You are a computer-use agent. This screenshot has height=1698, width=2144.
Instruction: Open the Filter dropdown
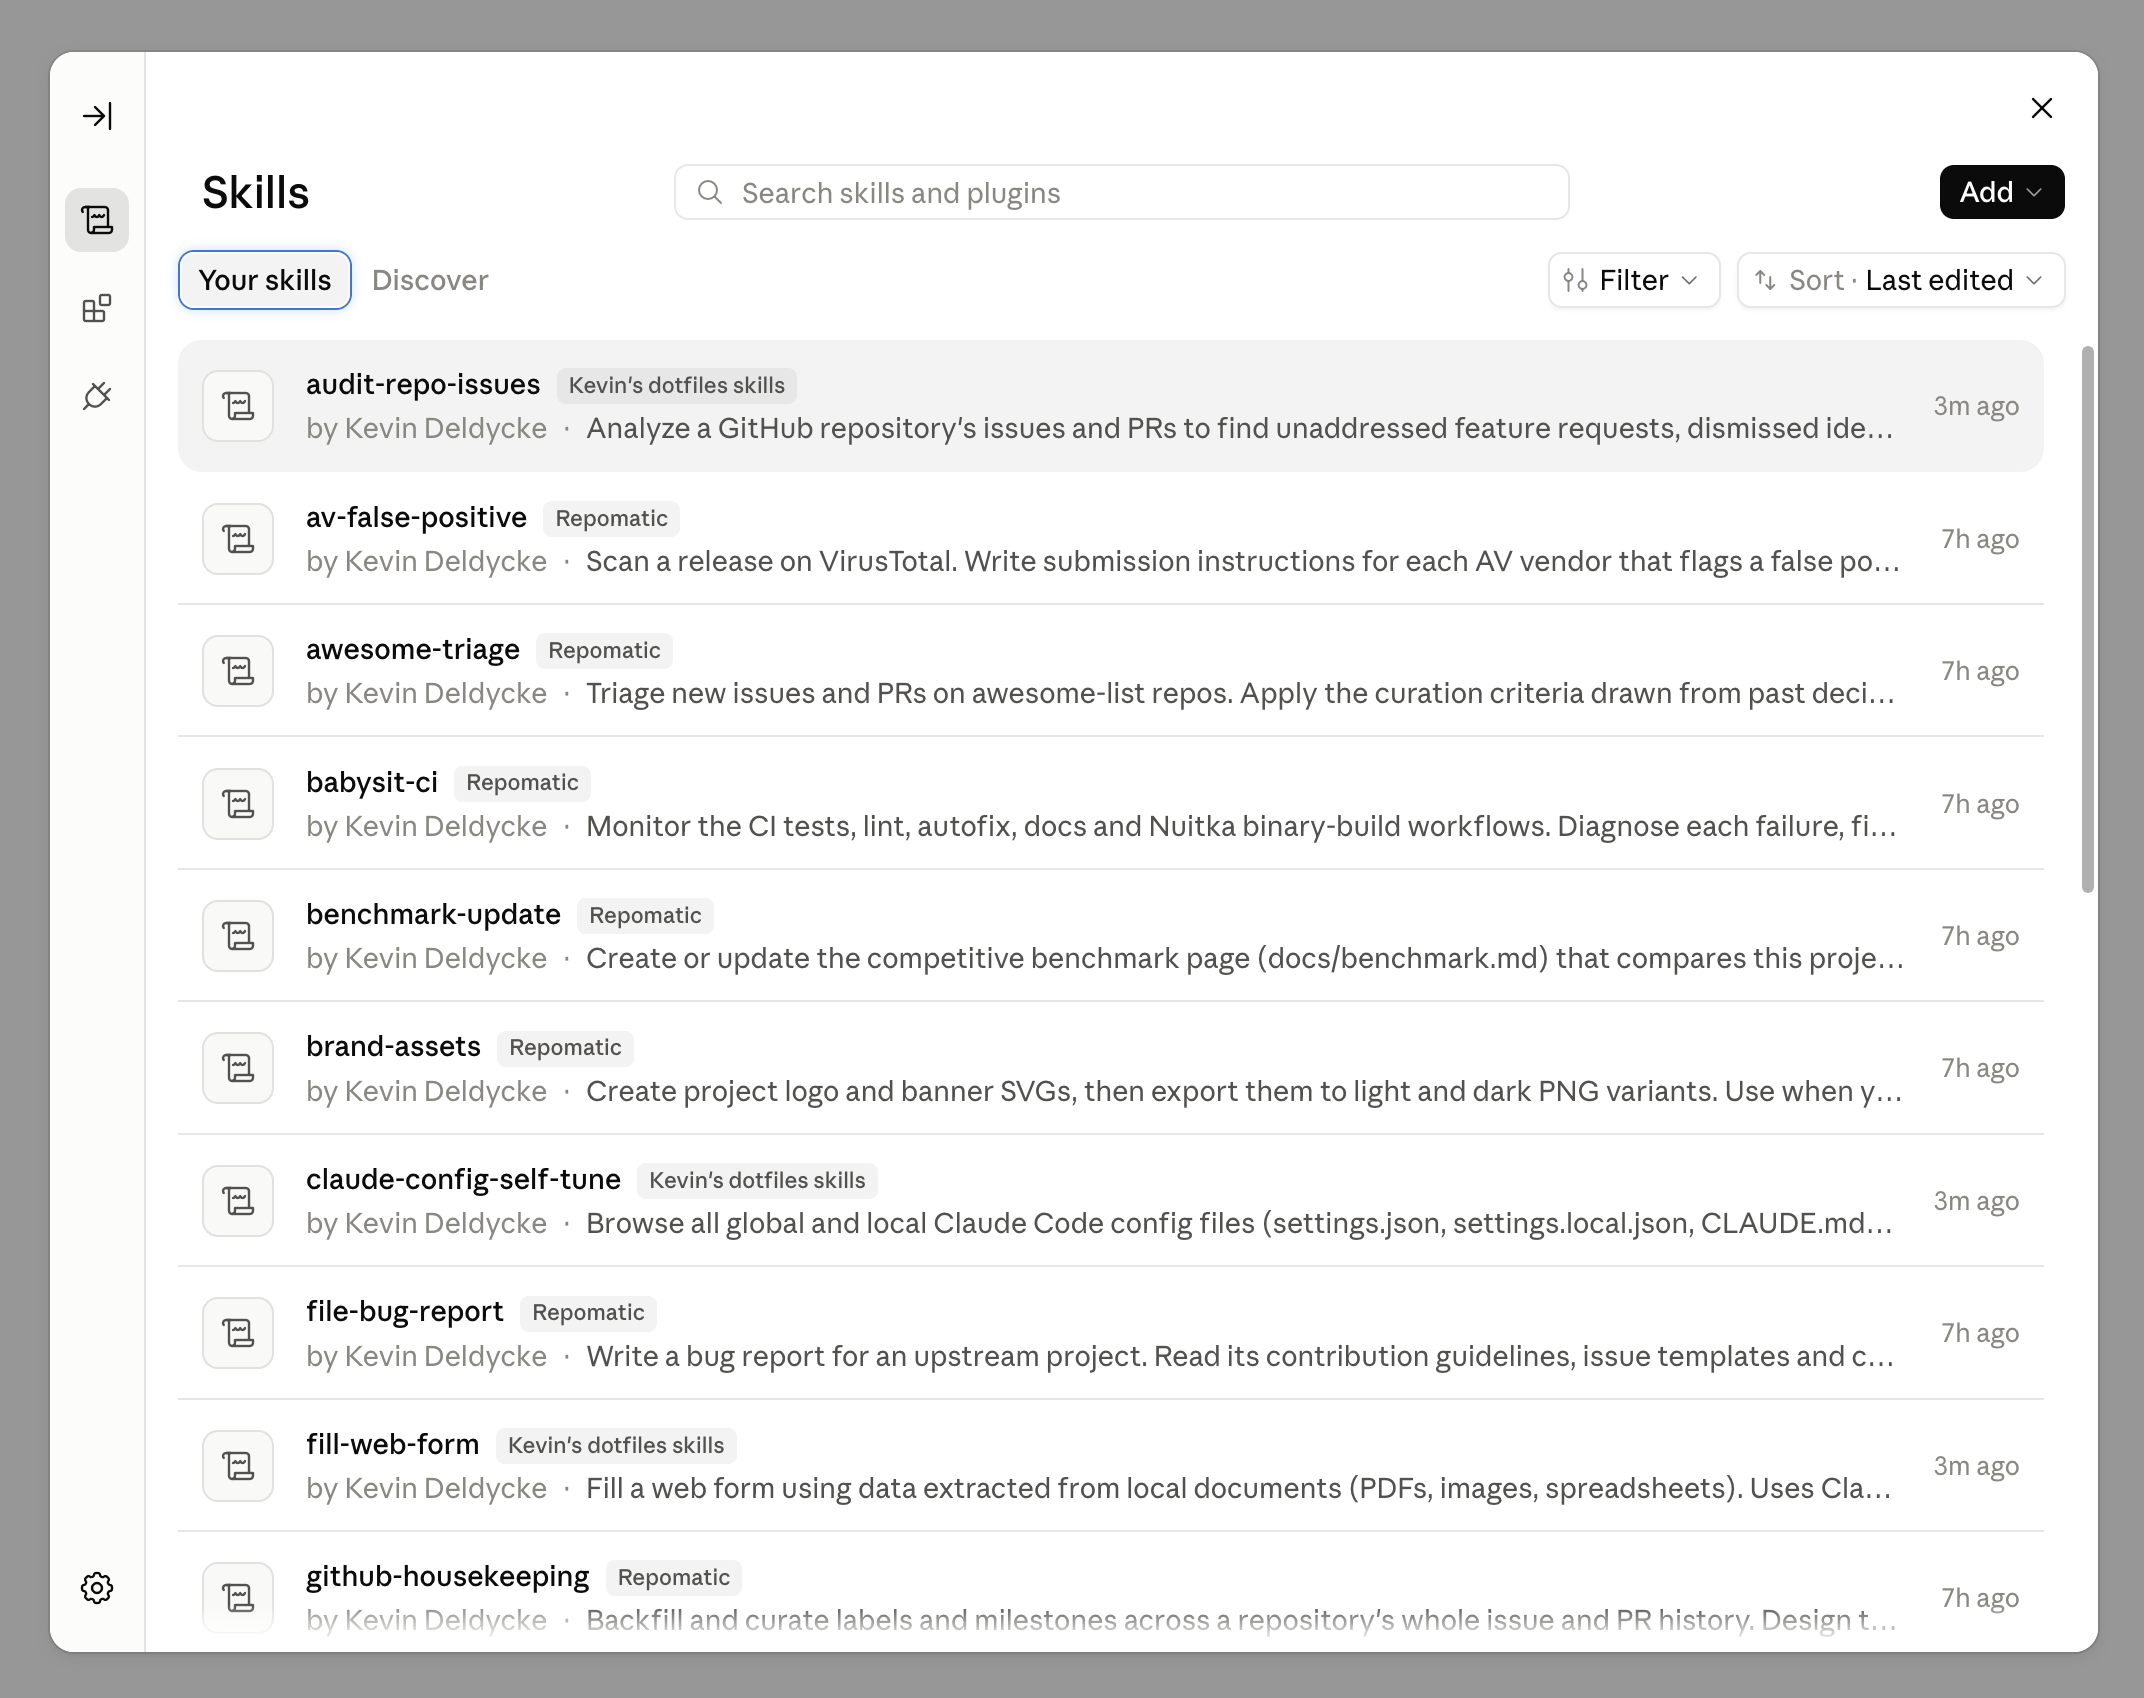pyautogui.click(x=1634, y=280)
